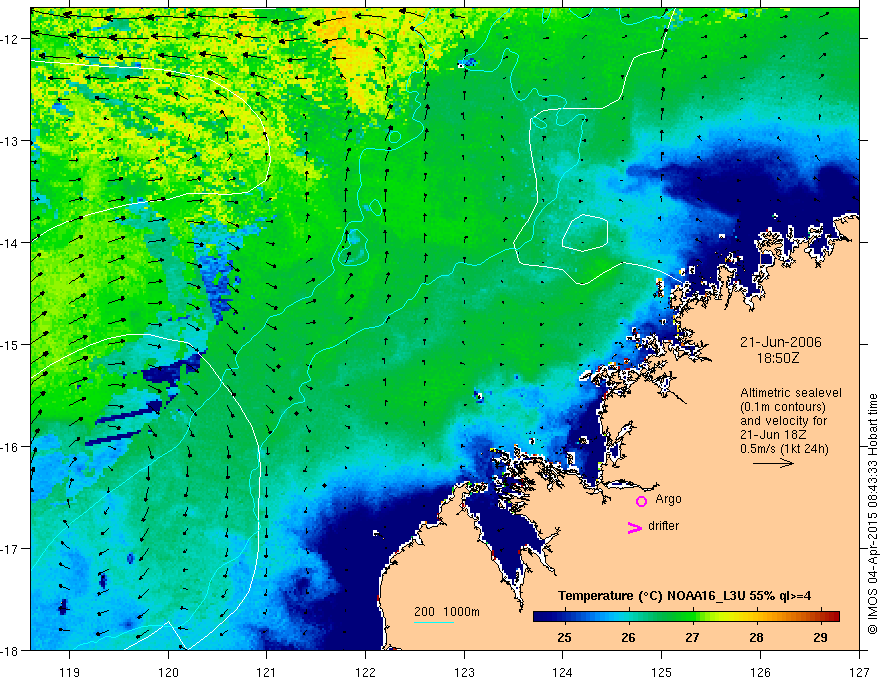The height and width of the screenshot is (680, 880).
Task: Click the '21-Jun 18Z' legend line
Action: [772, 435]
